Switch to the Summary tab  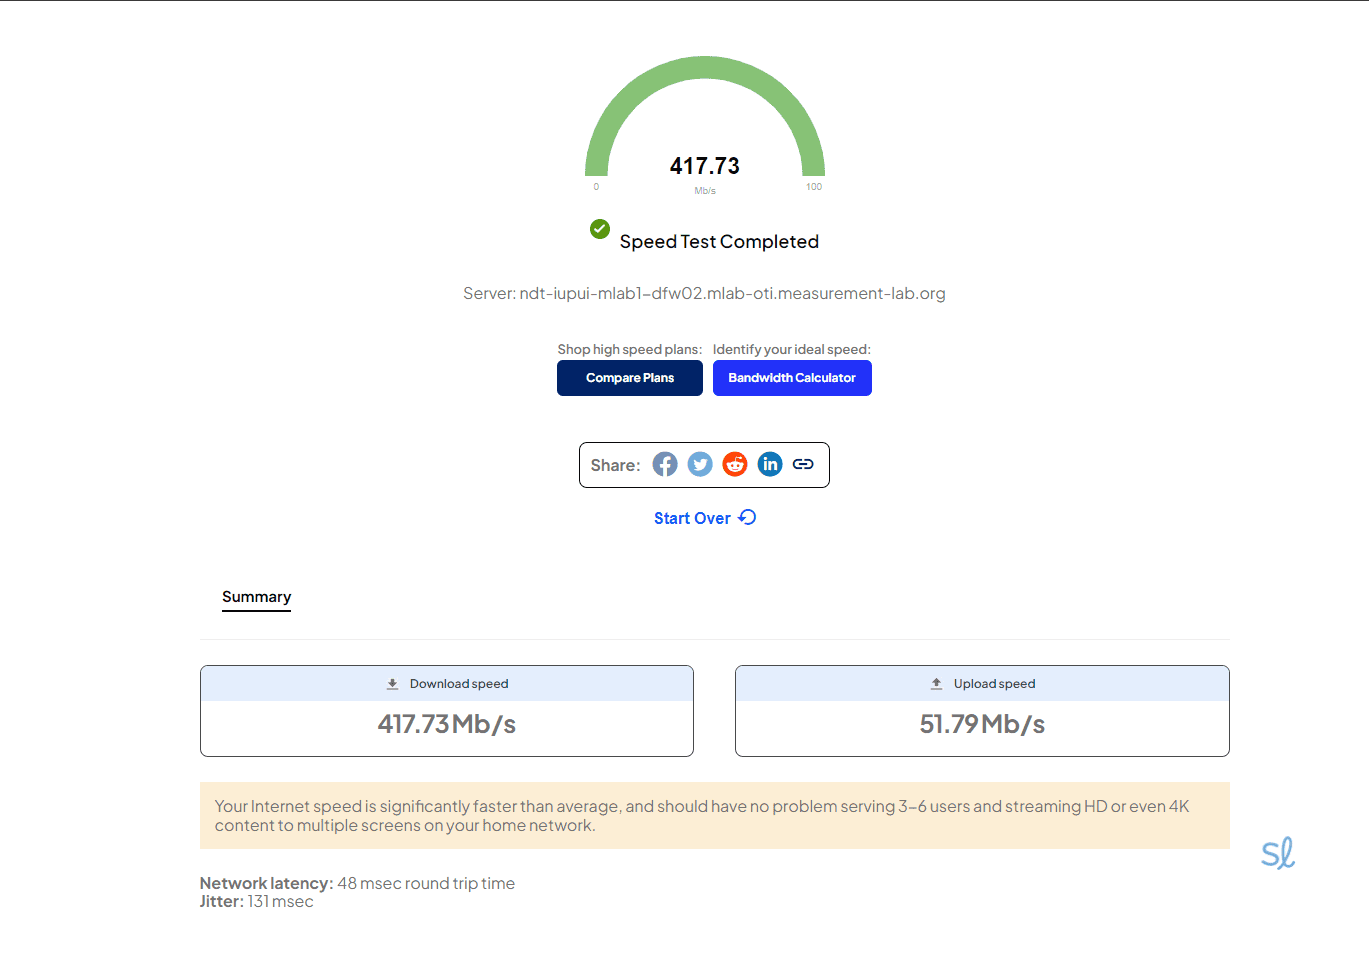tap(256, 597)
